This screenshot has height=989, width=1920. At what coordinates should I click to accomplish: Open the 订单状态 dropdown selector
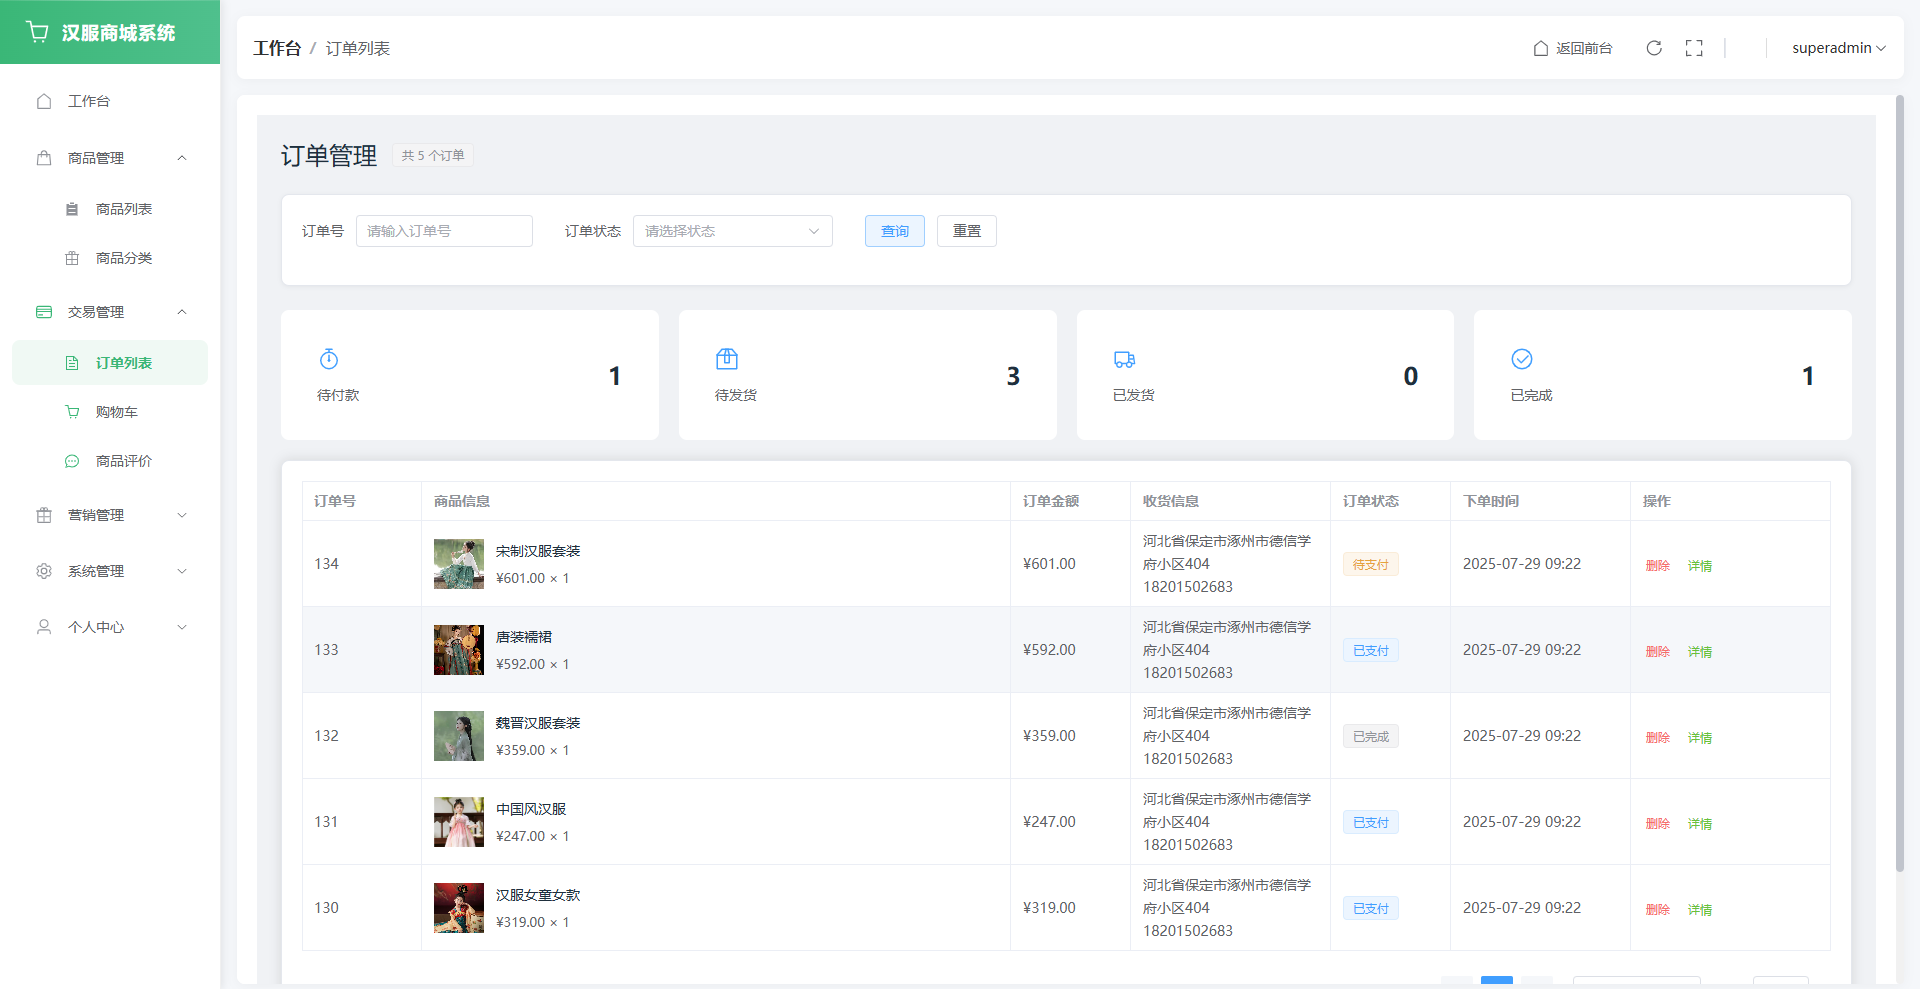pos(732,231)
